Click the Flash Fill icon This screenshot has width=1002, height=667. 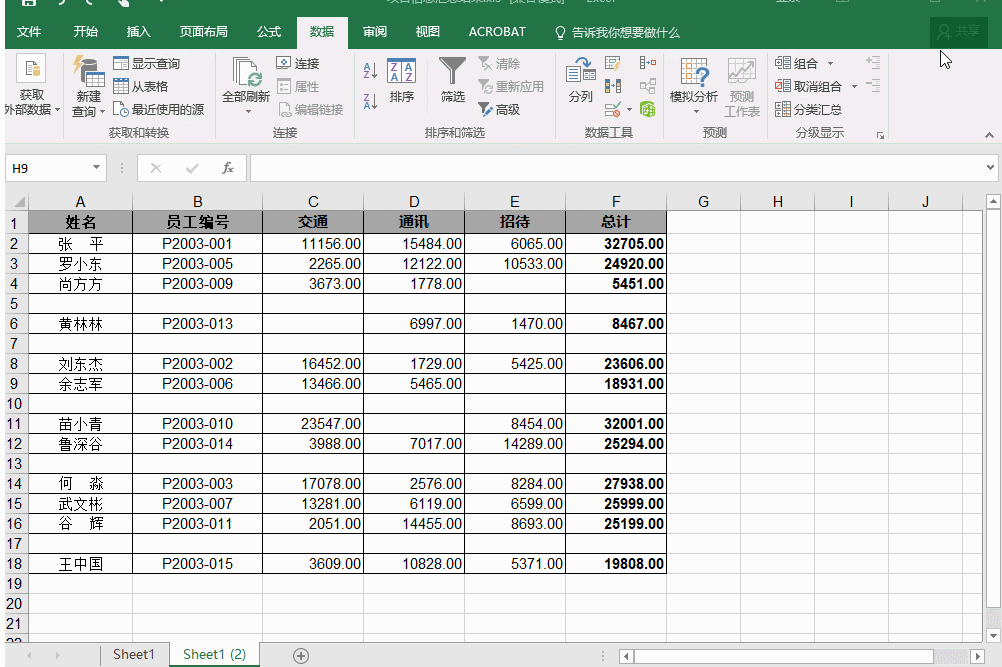point(612,63)
